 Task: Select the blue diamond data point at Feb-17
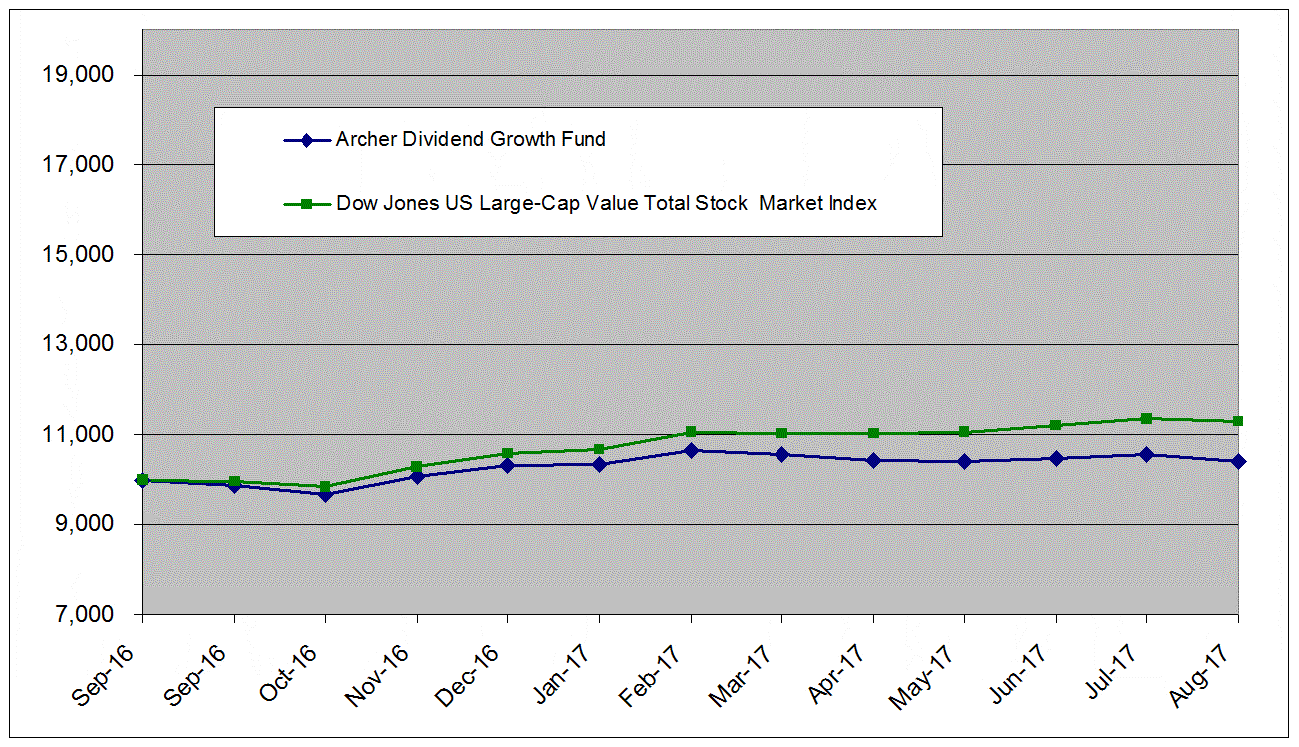691,450
